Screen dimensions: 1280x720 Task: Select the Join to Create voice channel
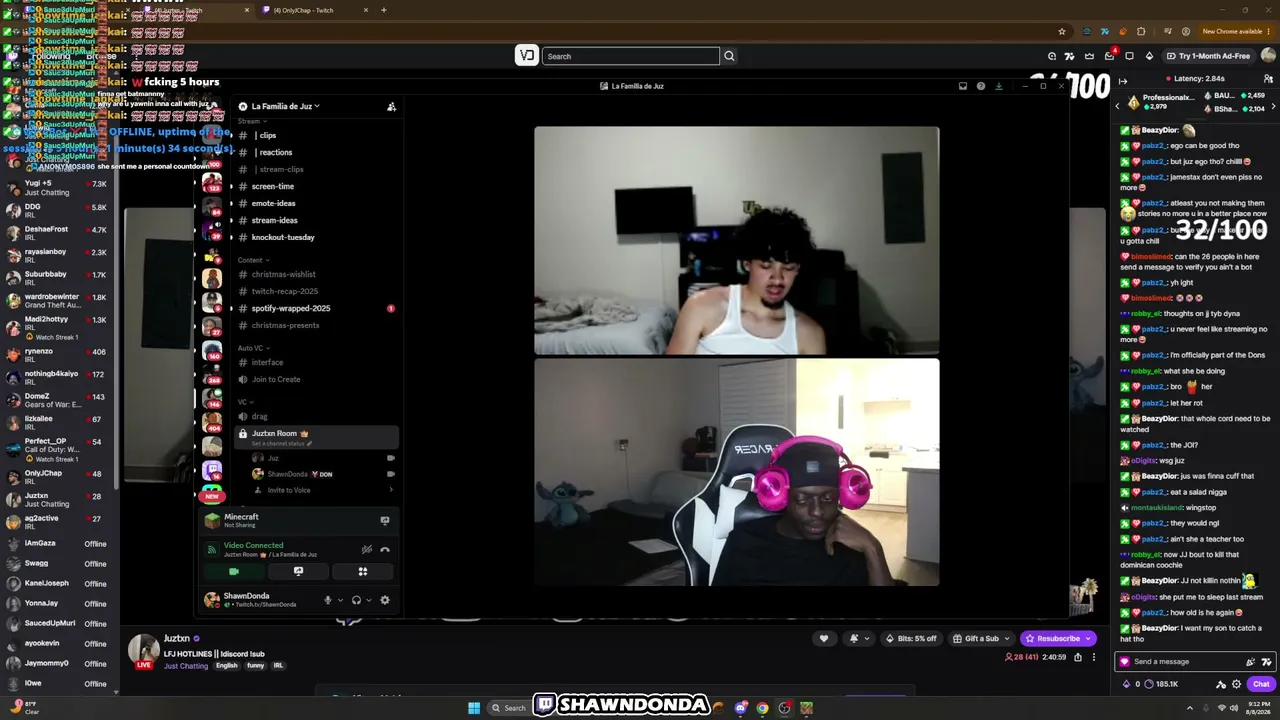(x=276, y=379)
